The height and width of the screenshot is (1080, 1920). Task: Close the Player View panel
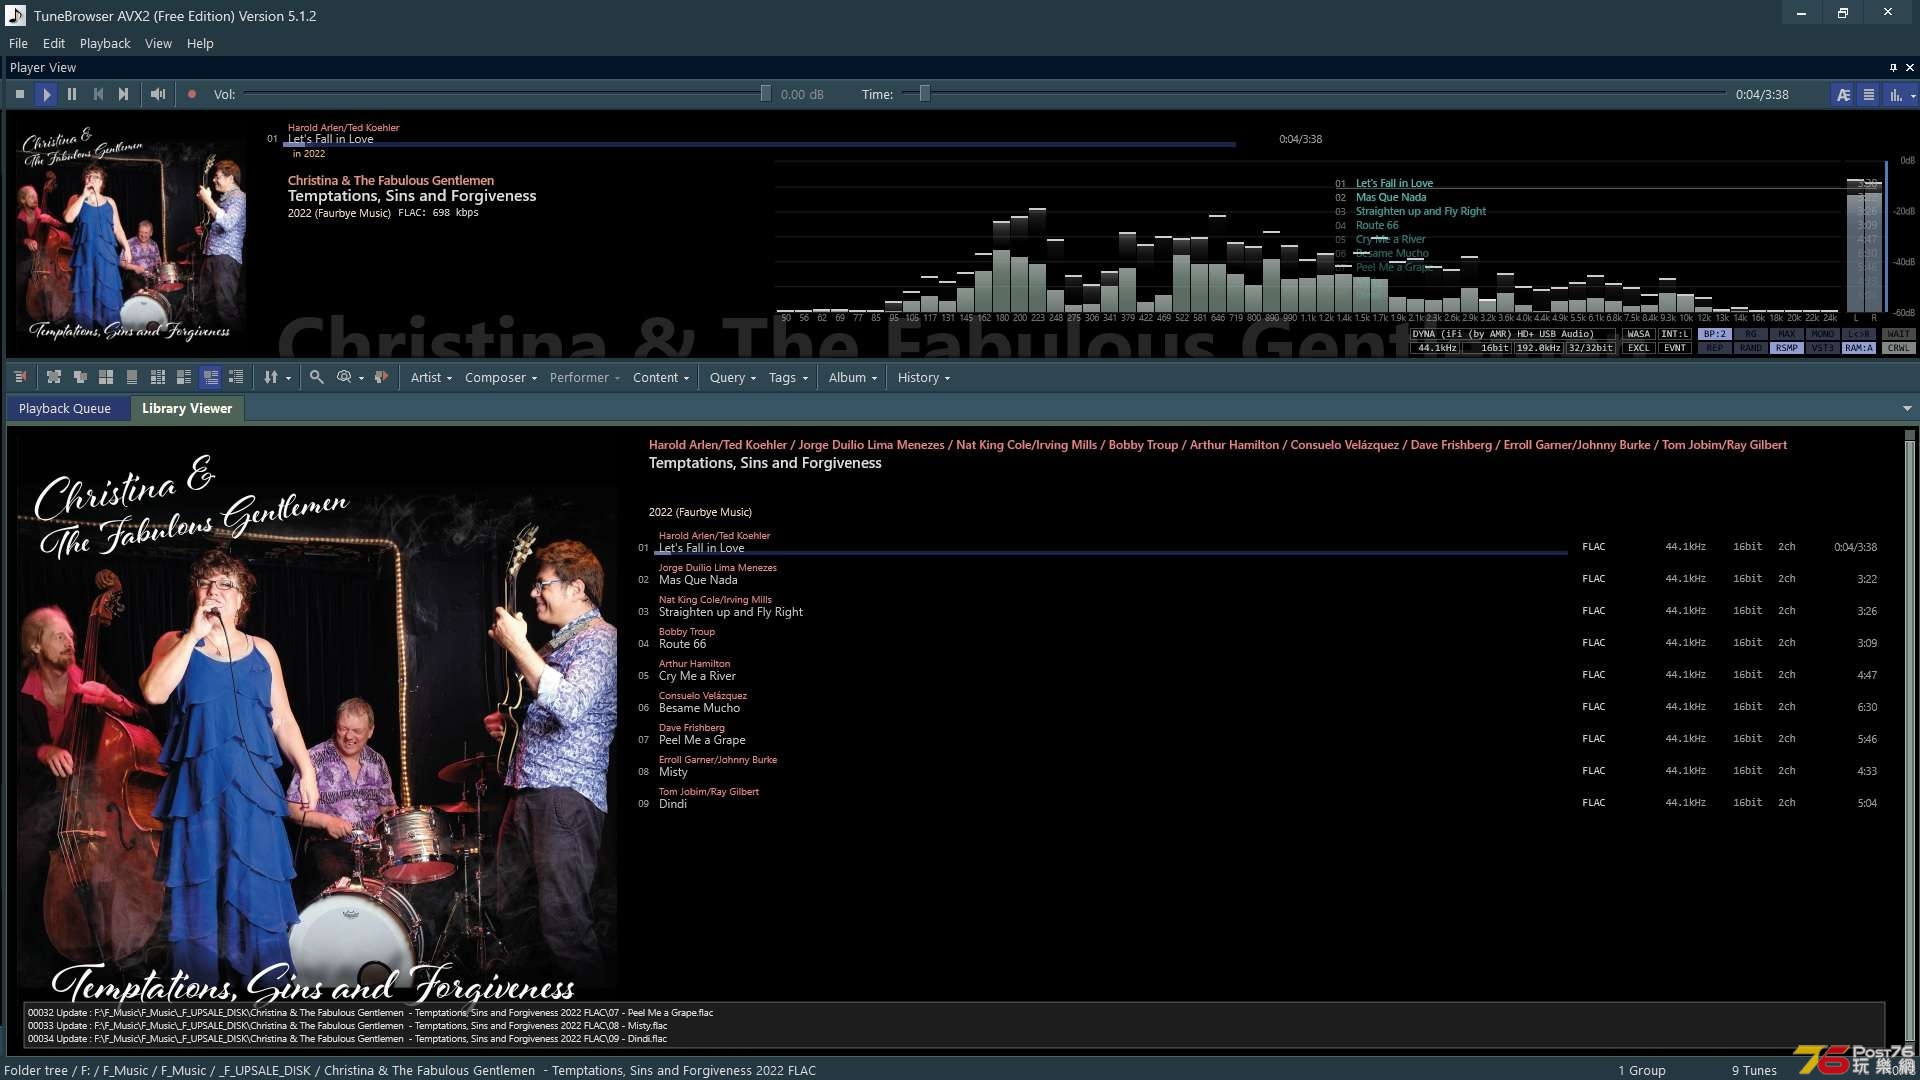coord(1909,67)
